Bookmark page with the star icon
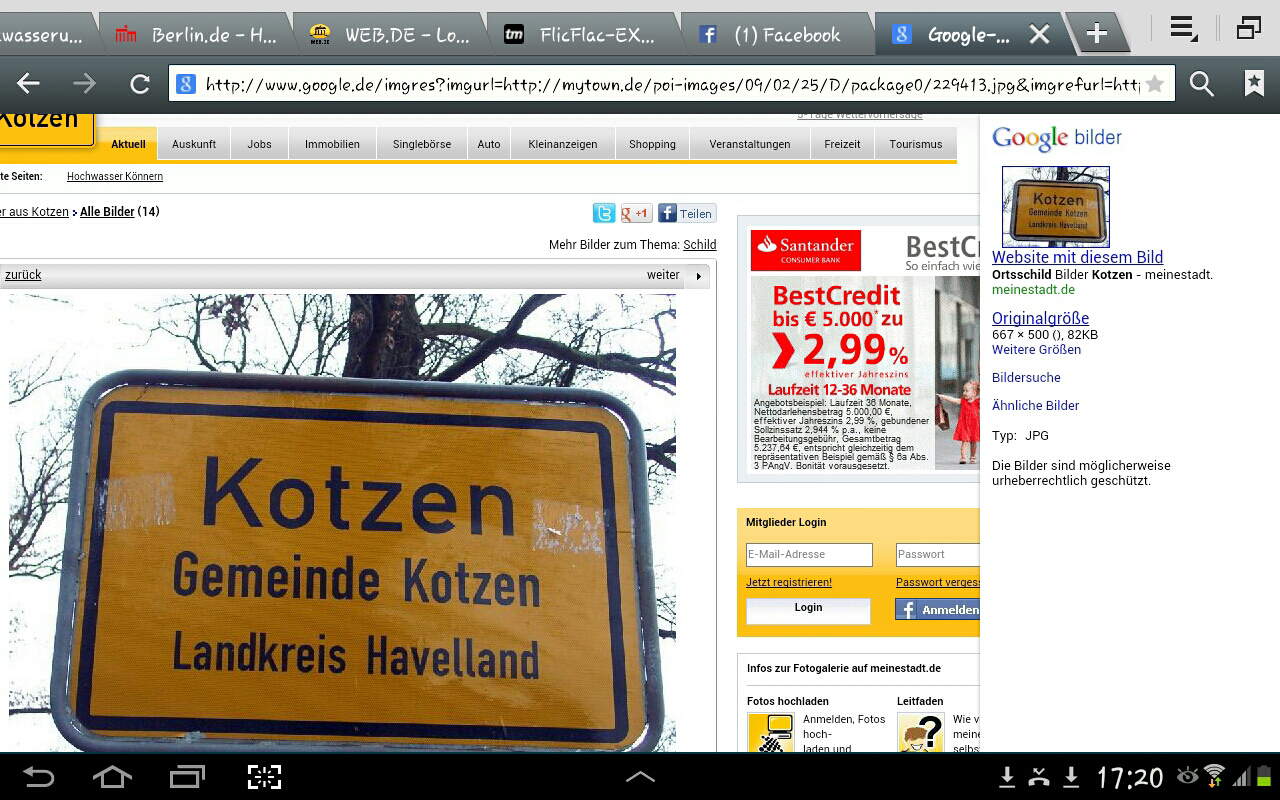The width and height of the screenshot is (1280, 800). click(1154, 84)
